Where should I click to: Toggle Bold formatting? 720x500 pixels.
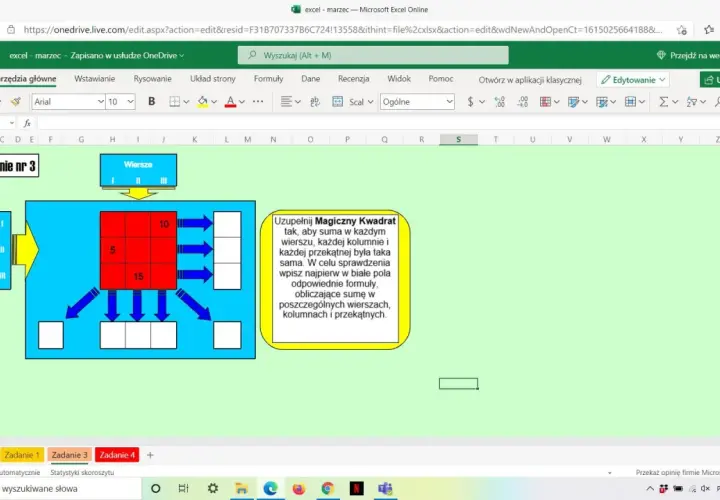152,101
